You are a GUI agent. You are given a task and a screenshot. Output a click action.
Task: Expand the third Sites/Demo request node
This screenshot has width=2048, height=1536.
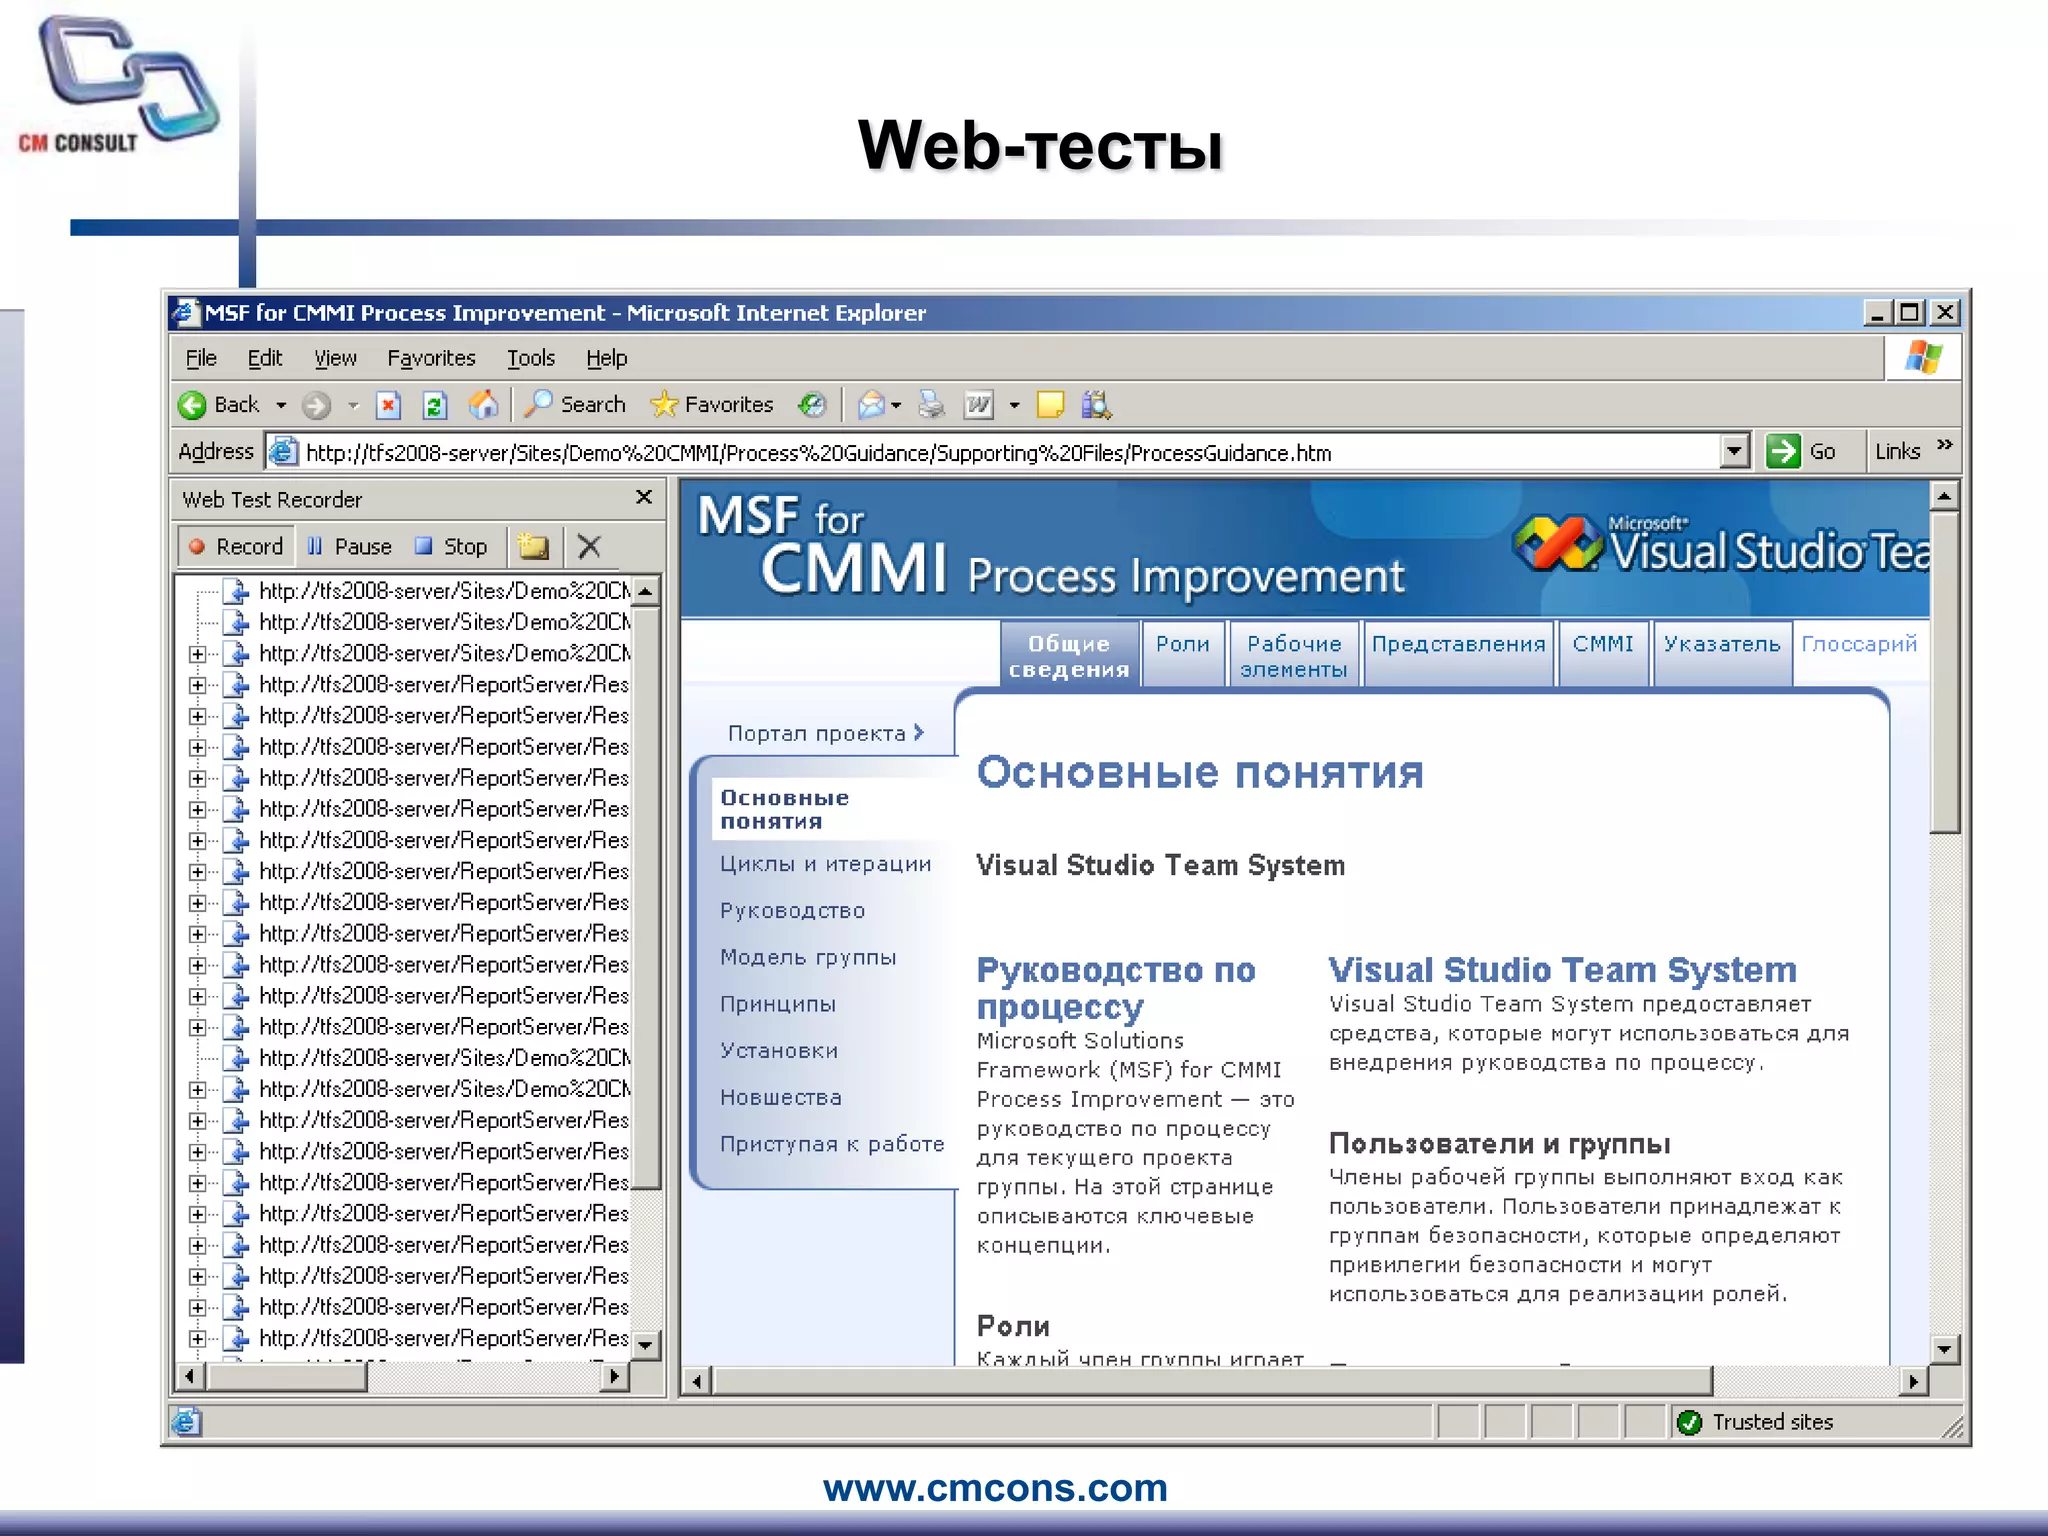coord(198,654)
